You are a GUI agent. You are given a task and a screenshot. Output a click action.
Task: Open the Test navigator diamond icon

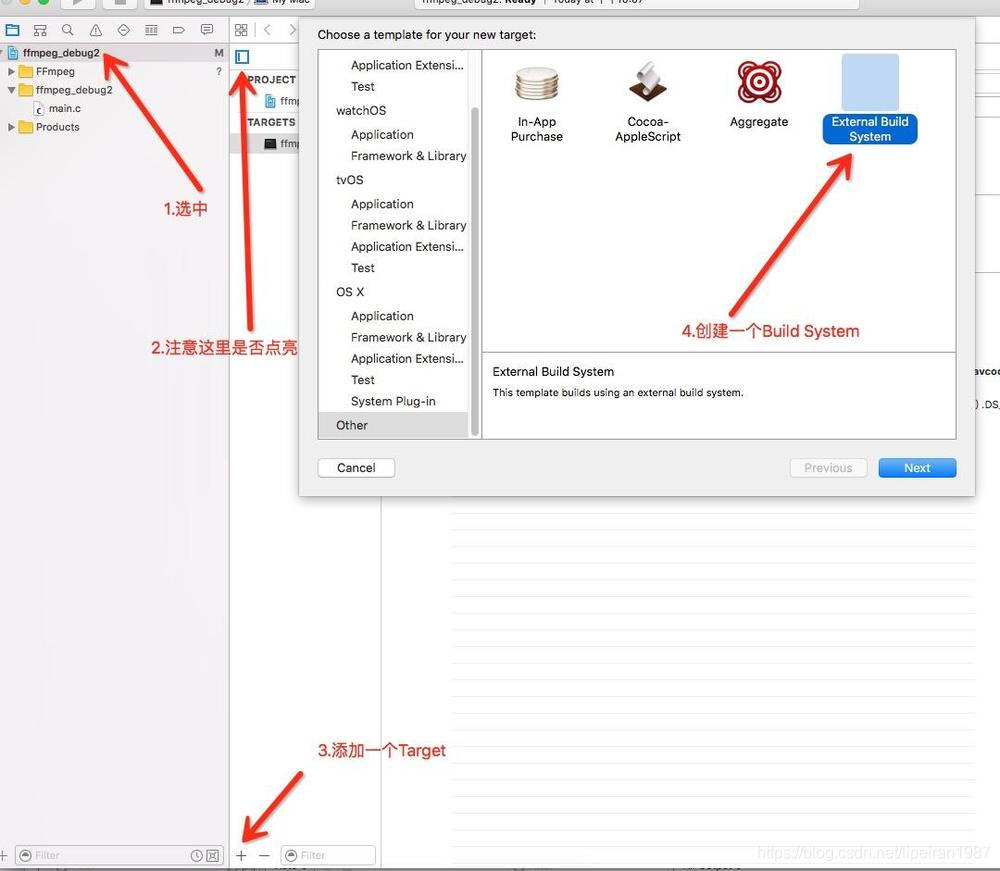tap(124, 30)
